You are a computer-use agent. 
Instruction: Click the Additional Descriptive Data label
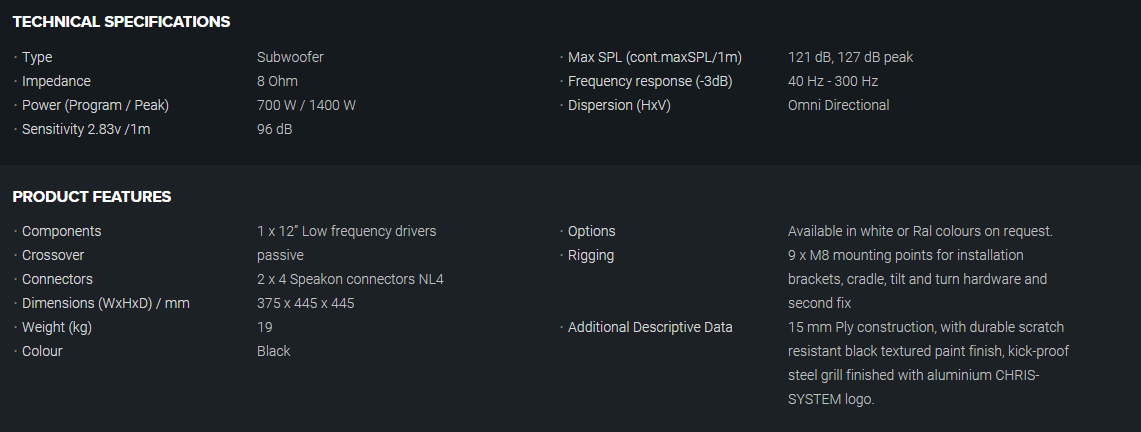click(650, 327)
